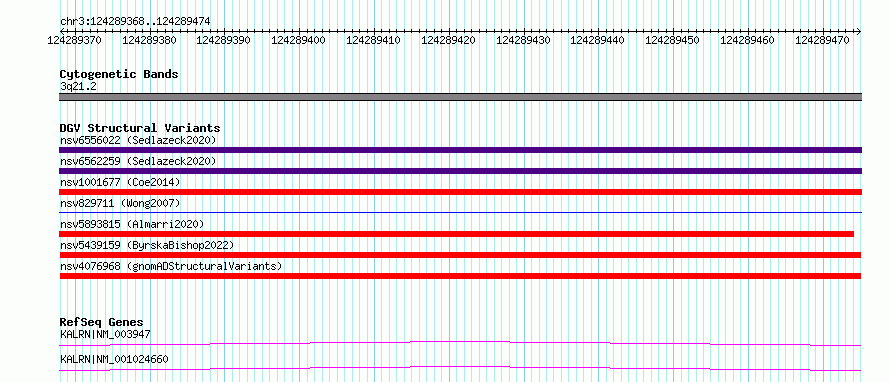Click the pink intron line of KALRN|NM_003947

point(460,343)
